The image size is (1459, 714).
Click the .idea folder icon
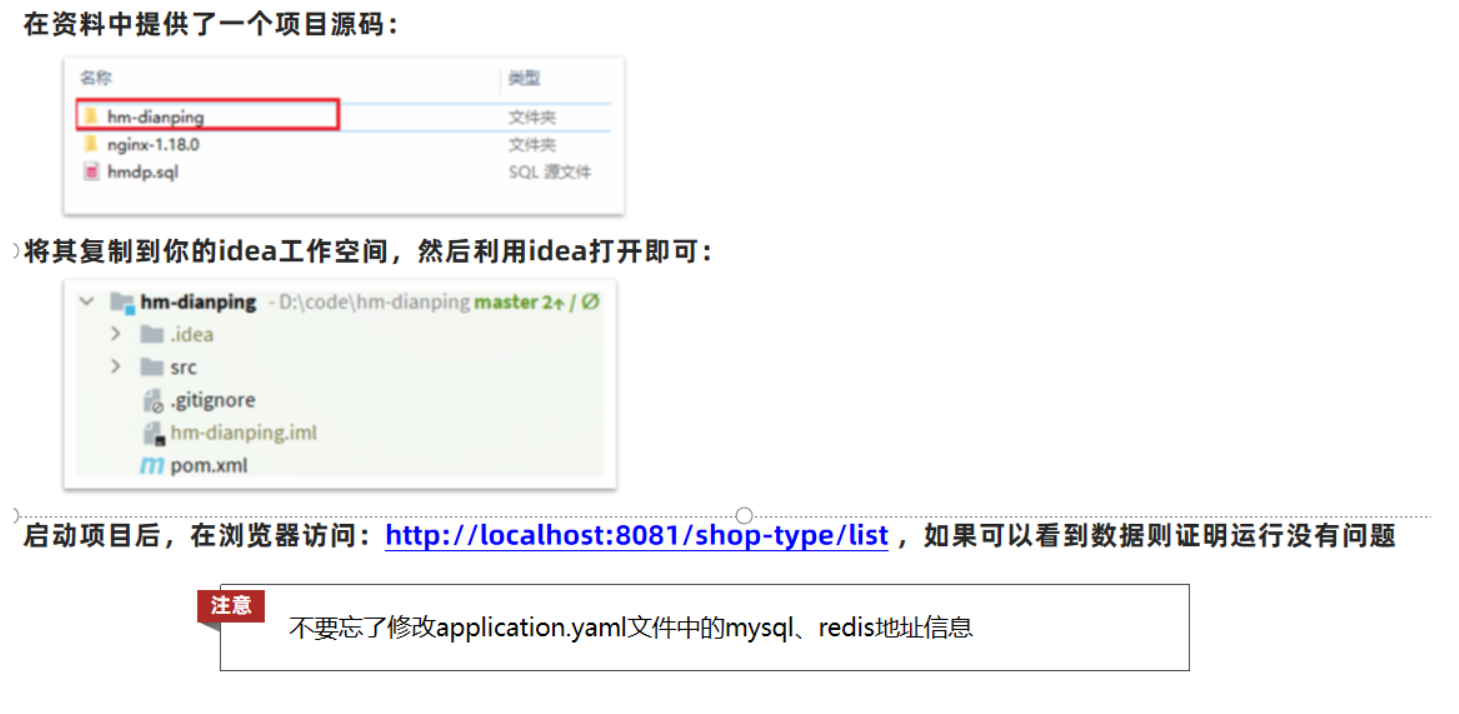[x=152, y=334]
